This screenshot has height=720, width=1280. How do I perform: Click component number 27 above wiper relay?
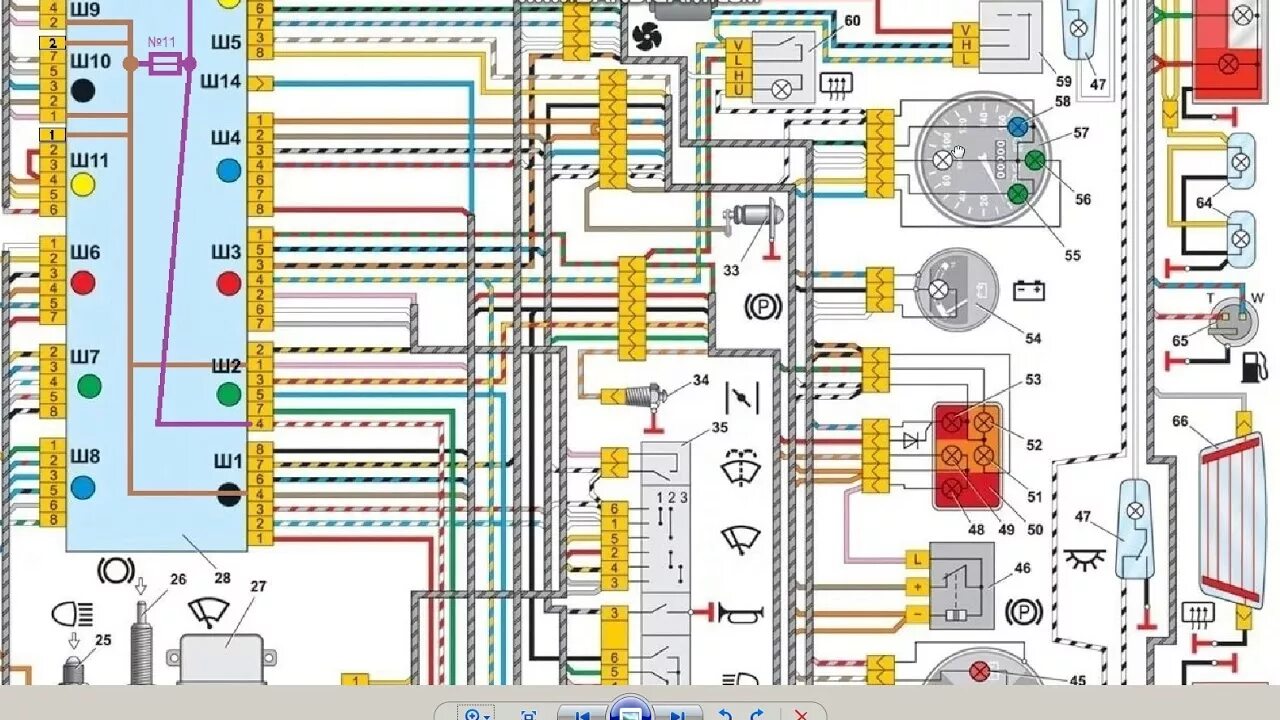tap(258, 586)
